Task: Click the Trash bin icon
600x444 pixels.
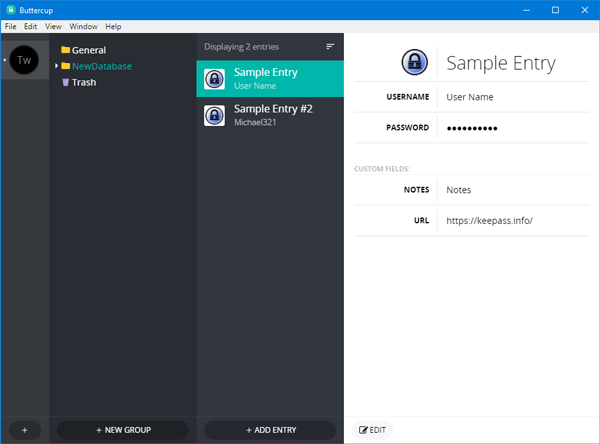Action: [x=65, y=82]
